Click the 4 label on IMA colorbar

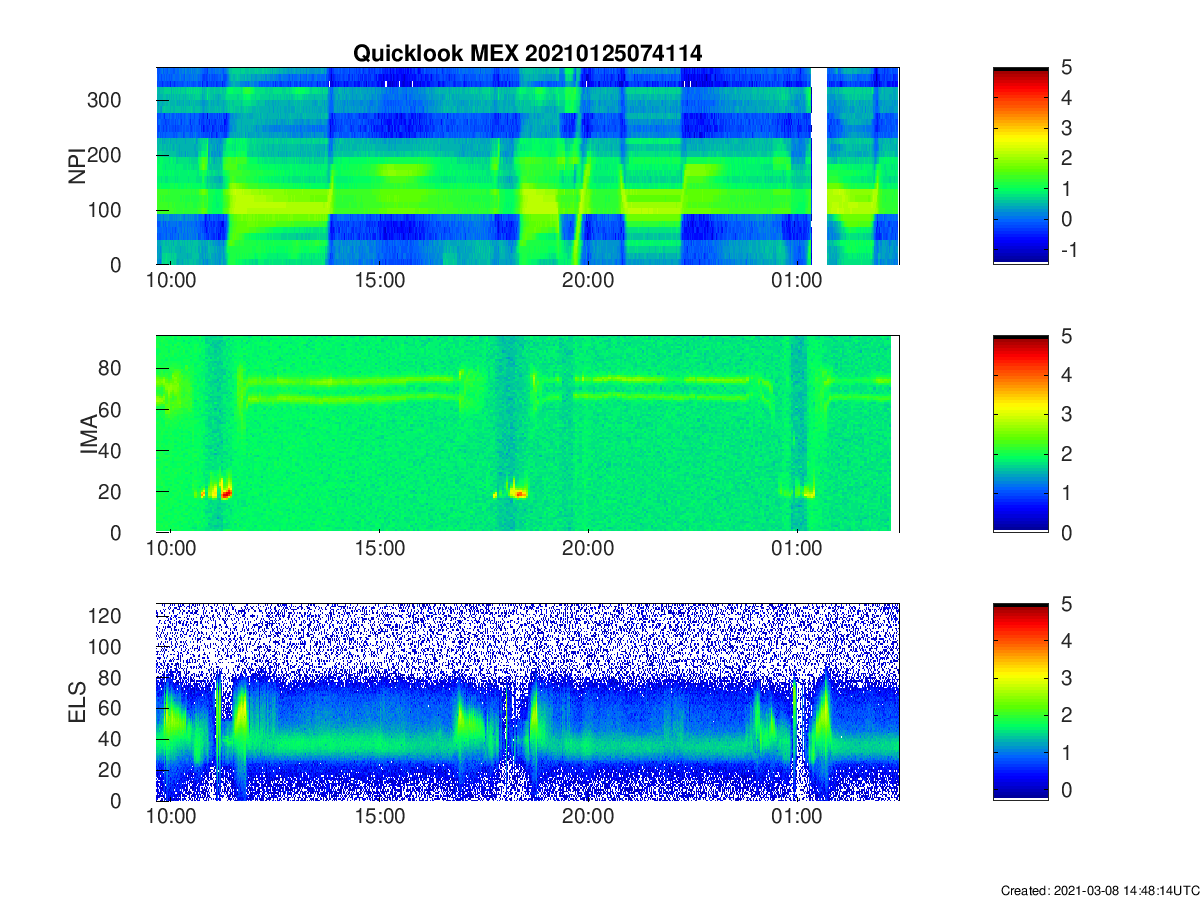point(1065,375)
